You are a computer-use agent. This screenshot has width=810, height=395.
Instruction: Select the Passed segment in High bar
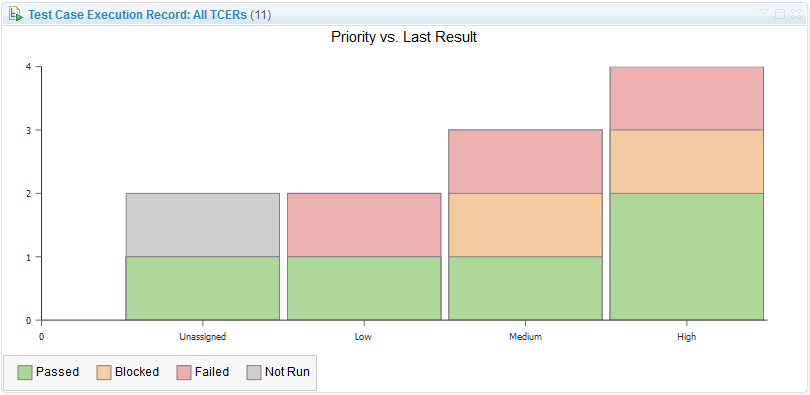click(x=687, y=257)
